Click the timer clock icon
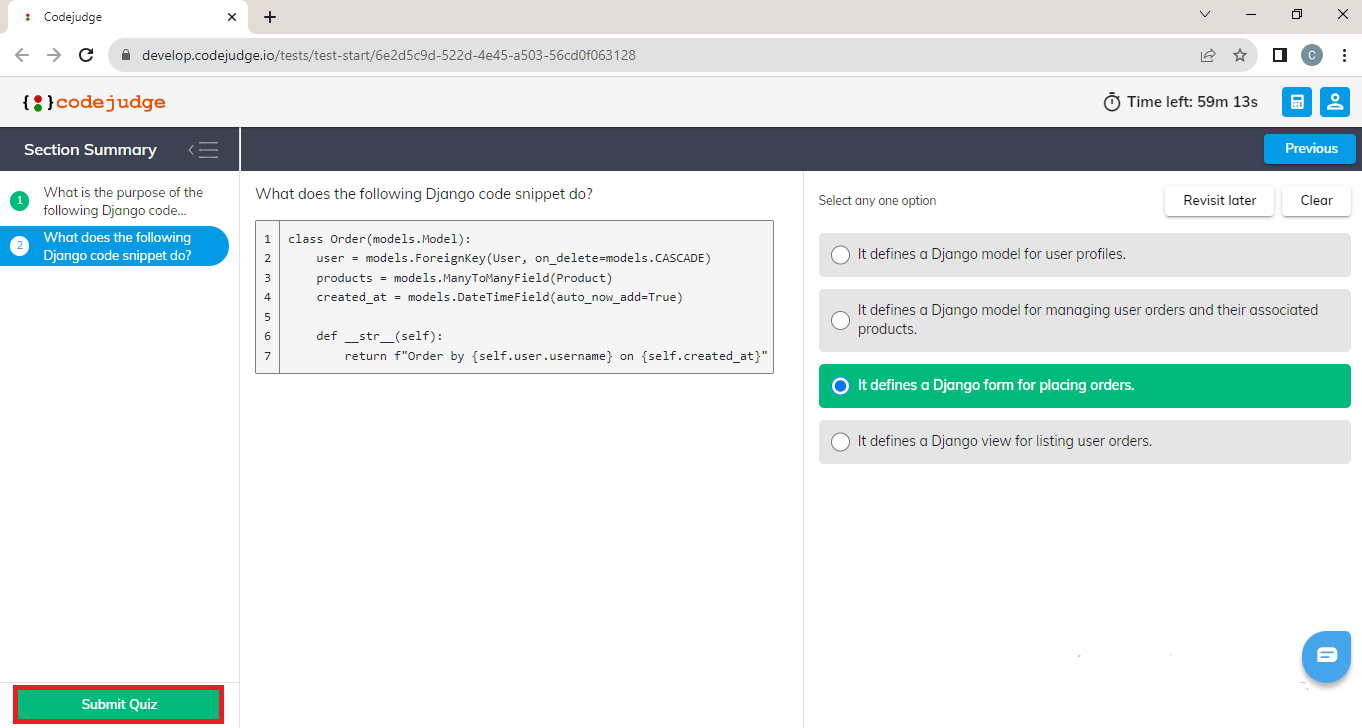The height and width of the screenshot is (728, 1362). (1112, 102)
